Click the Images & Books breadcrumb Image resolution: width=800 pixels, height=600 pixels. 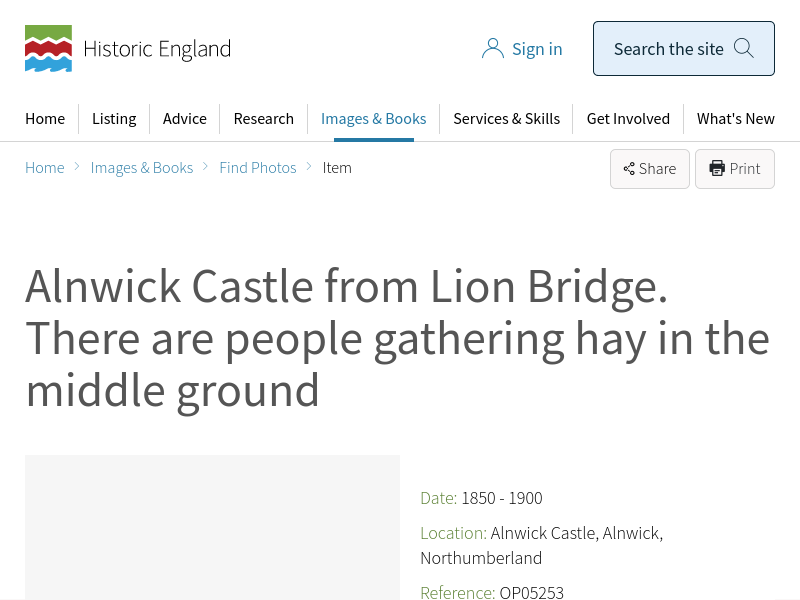[x=142, y=168]
